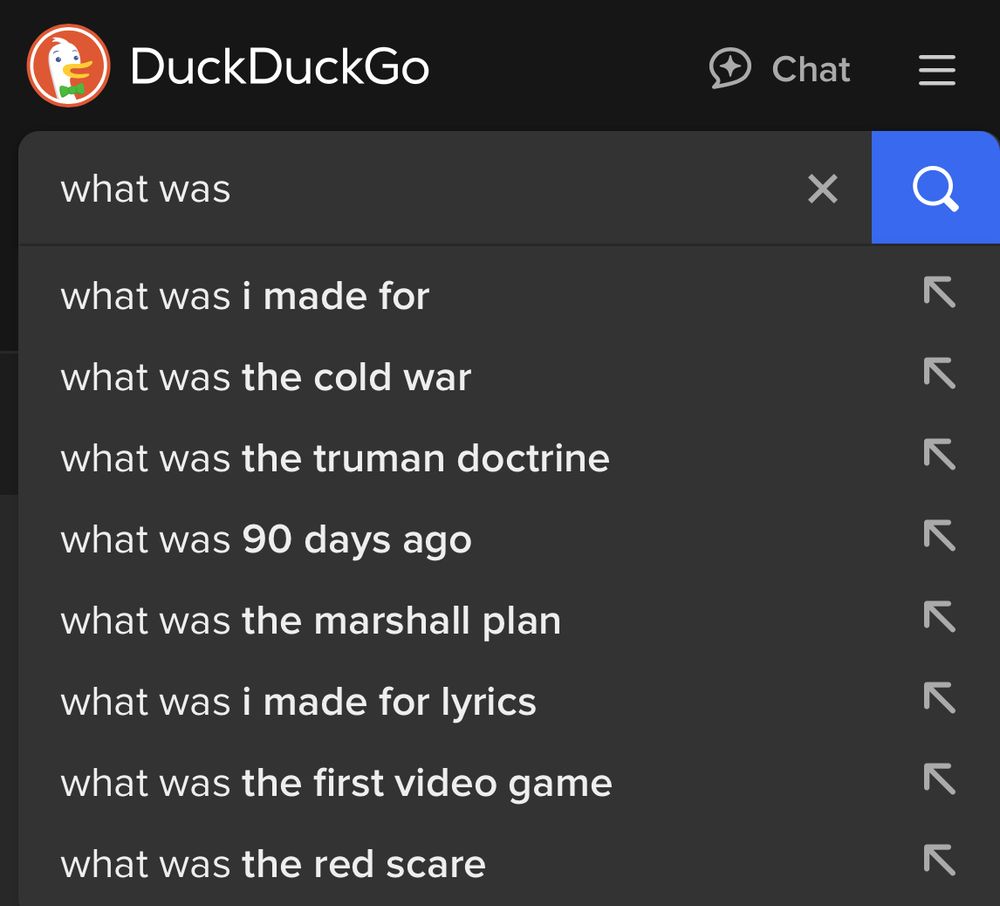Fill search with 'i made for lyrics' arrow

click(x=939, y=698)
